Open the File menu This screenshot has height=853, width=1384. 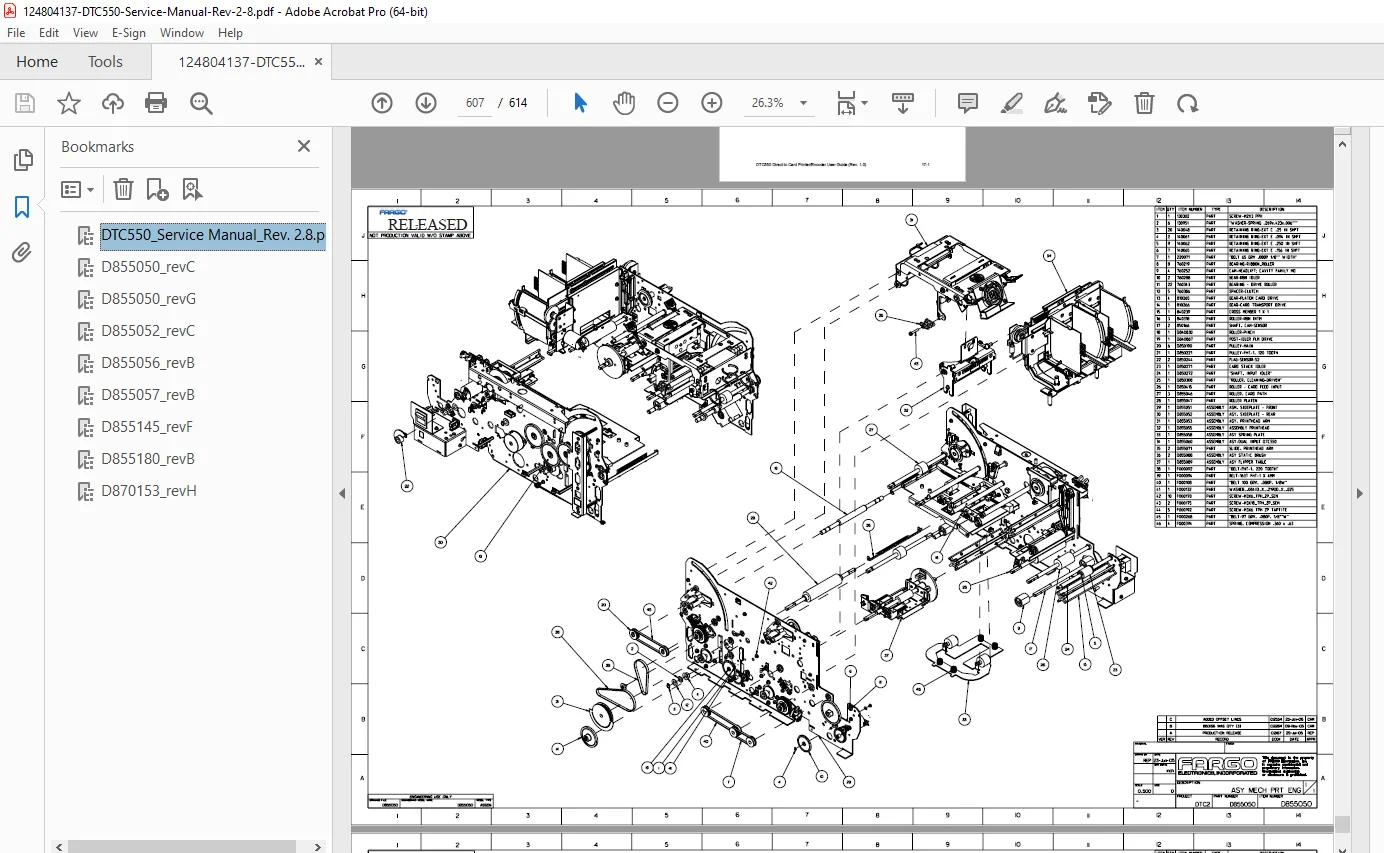pyautogui.click(x=16, y=33)
